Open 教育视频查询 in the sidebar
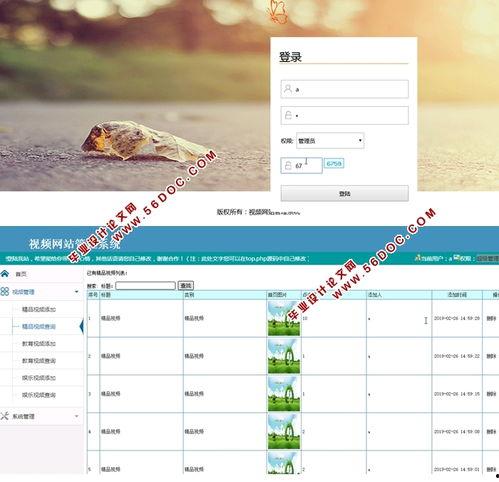This screenshot has width=499, height=482. [x=39, y=361]
